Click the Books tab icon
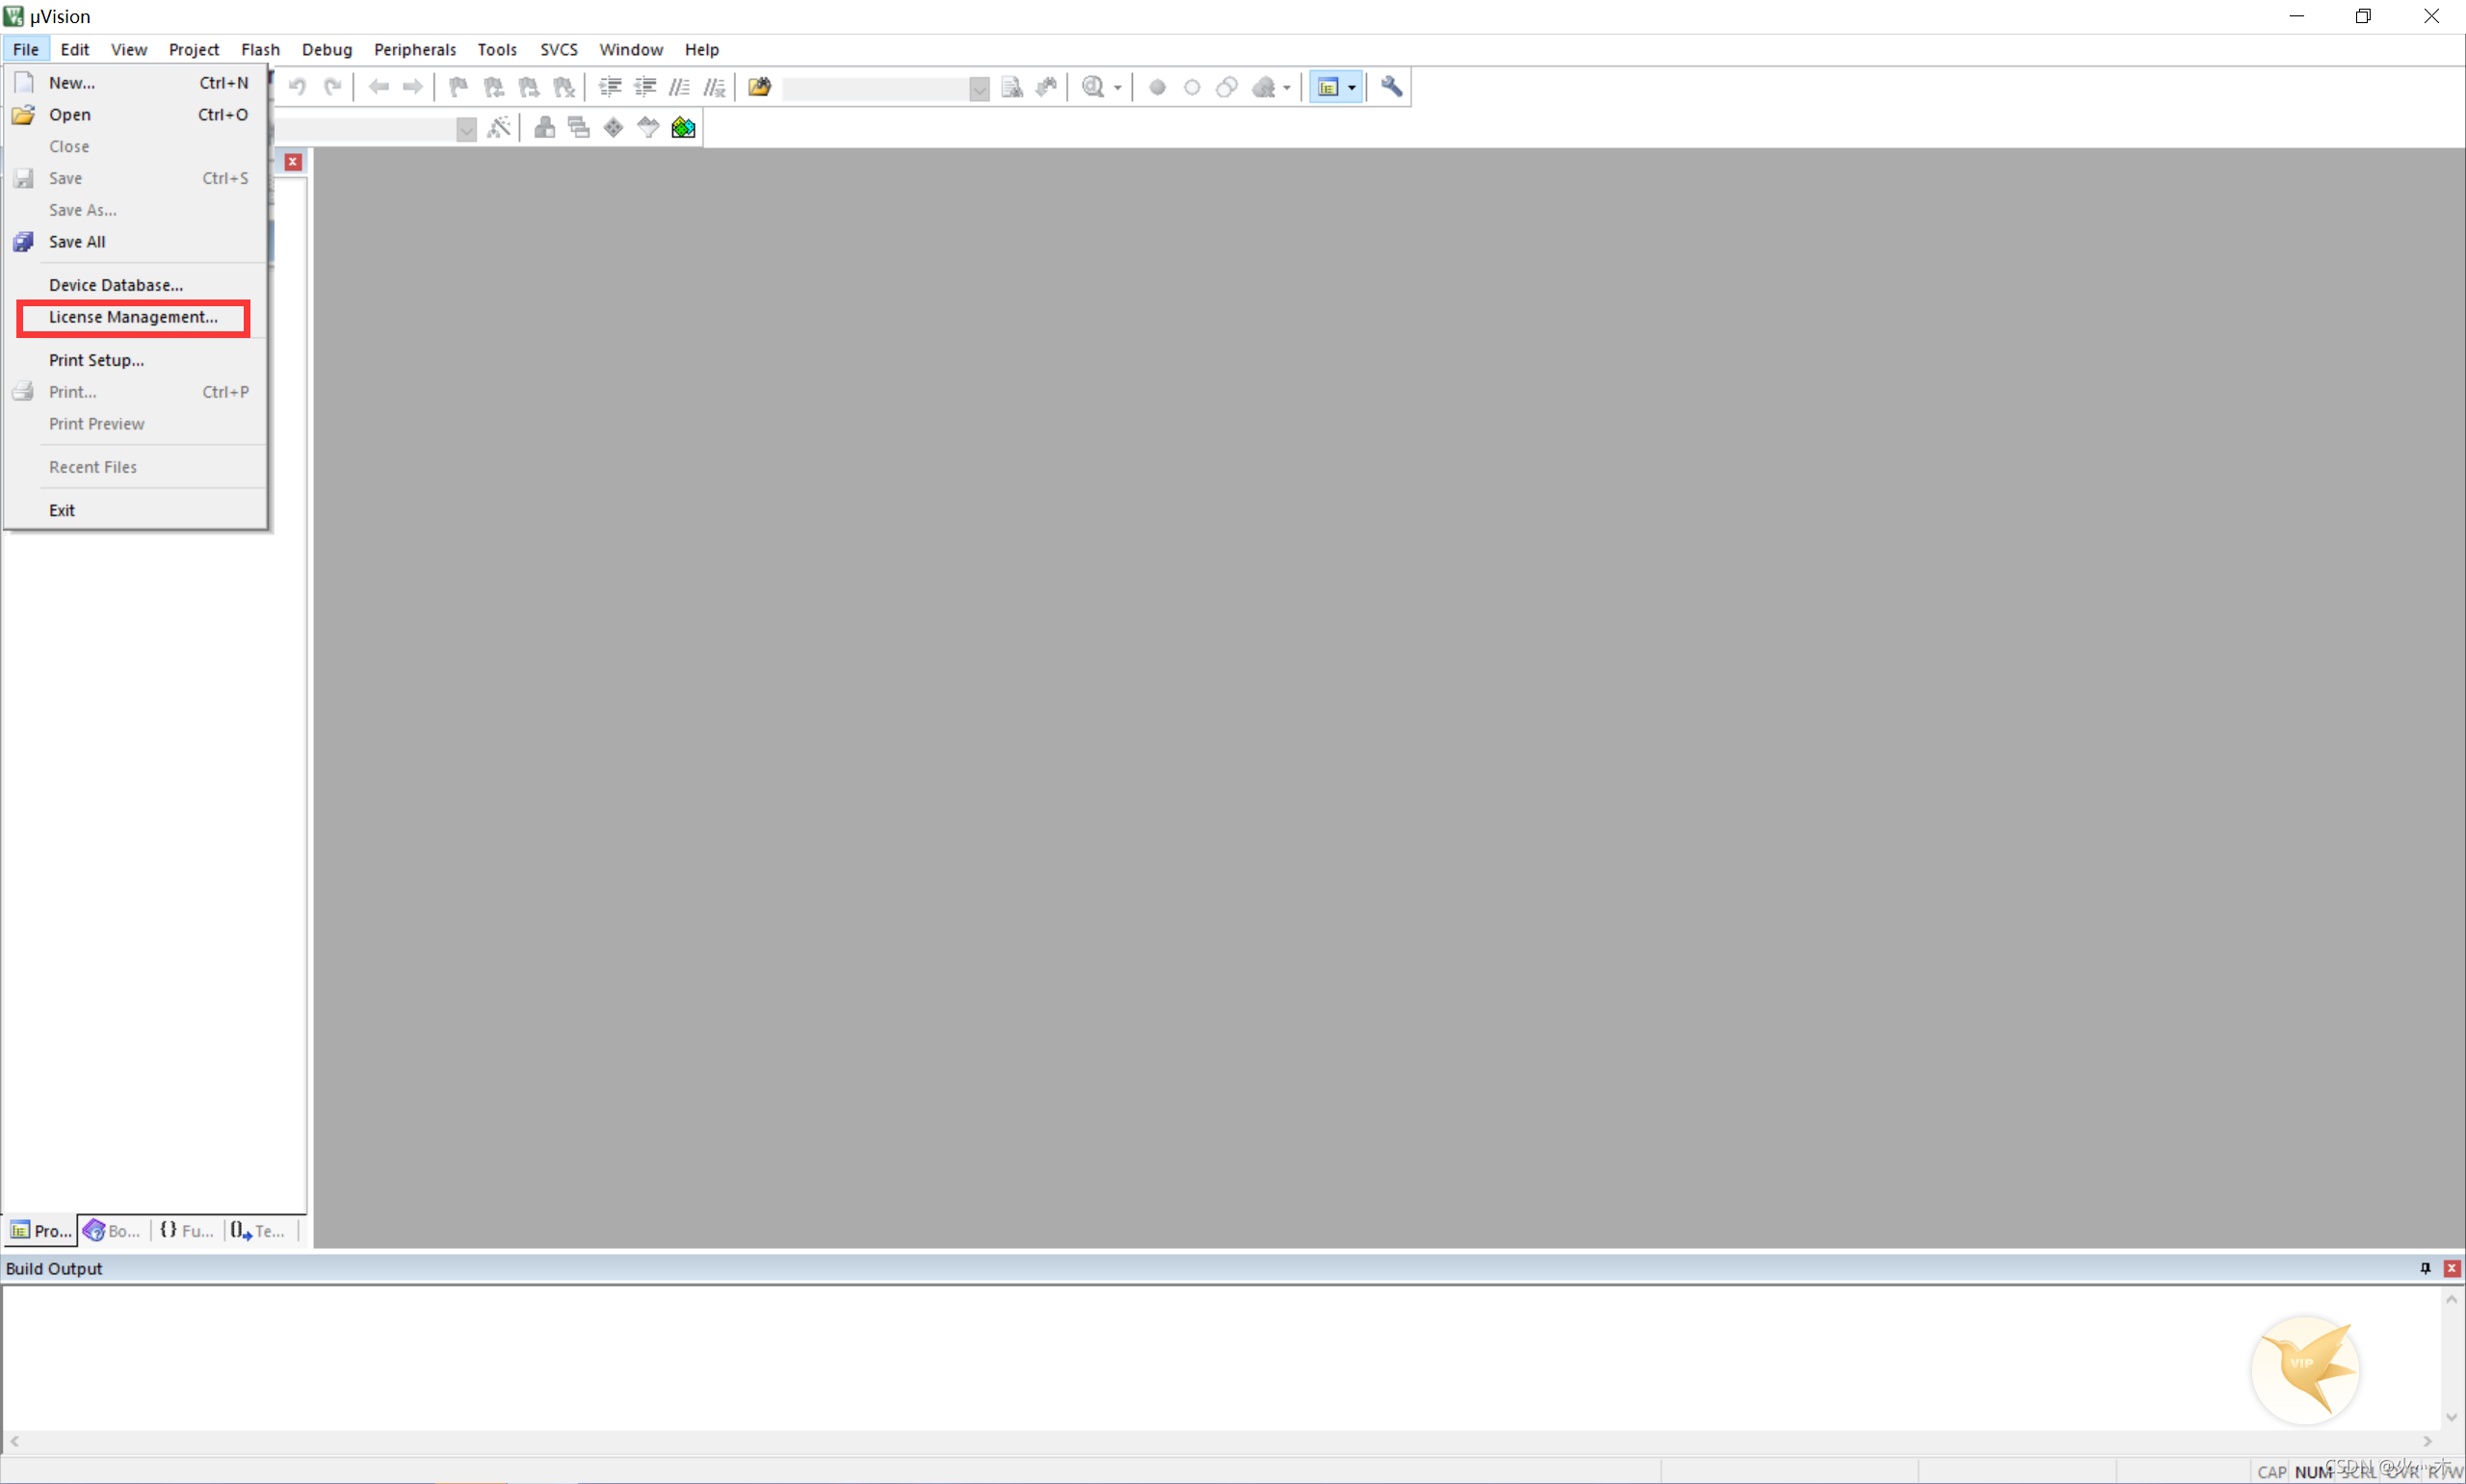The width and height of the screenshot is (2466, 1484). (x=94, y=1230)
